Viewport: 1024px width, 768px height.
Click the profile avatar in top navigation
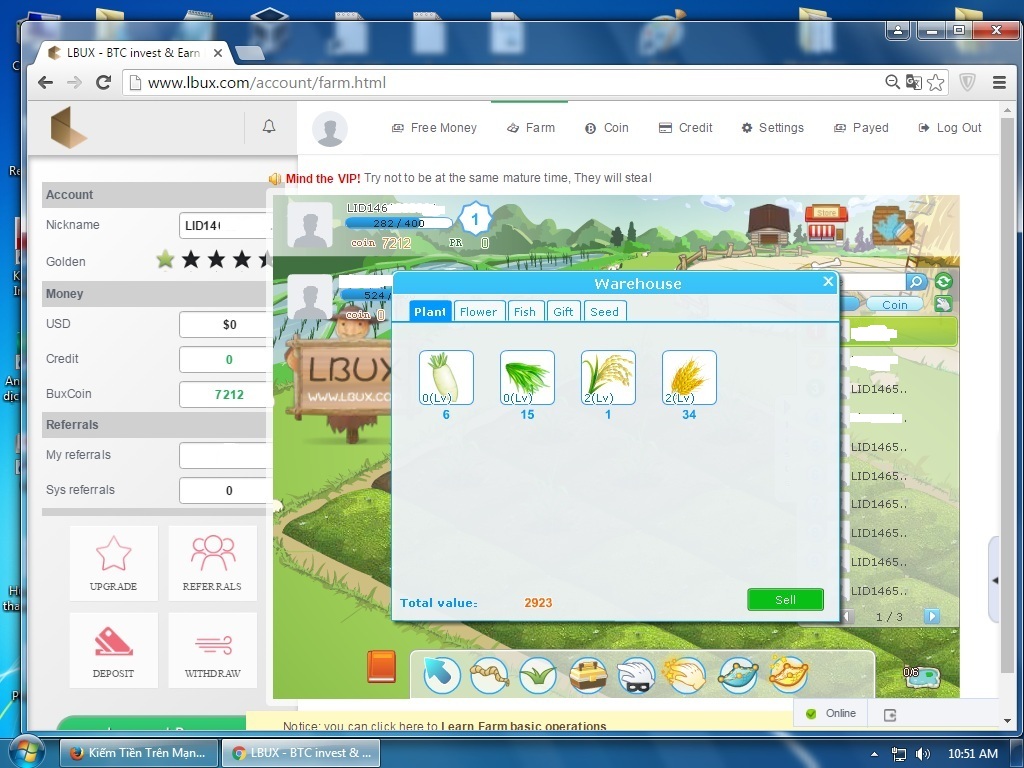pos(330,129)
